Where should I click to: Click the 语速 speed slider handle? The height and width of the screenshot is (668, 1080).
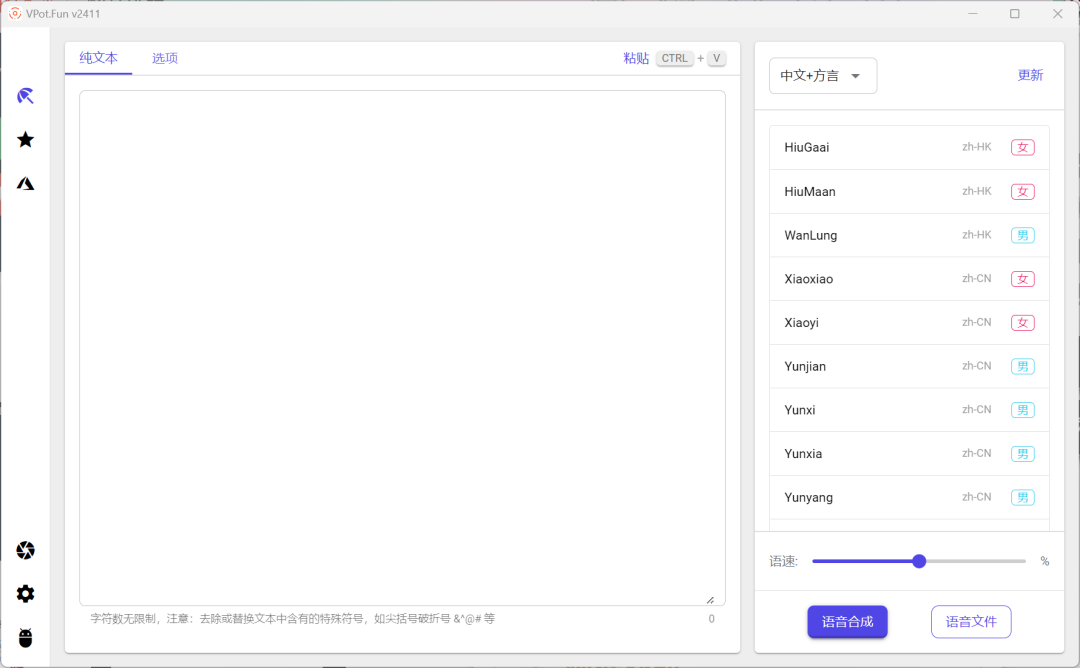tap(919, 561)
